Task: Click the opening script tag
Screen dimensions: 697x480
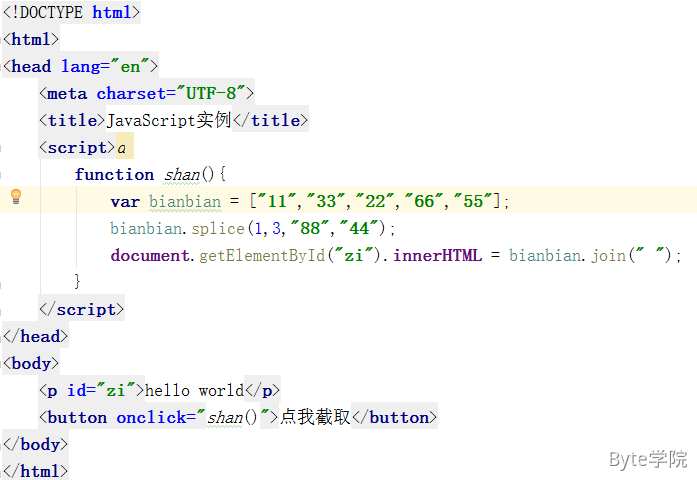Action: [77, 147]
